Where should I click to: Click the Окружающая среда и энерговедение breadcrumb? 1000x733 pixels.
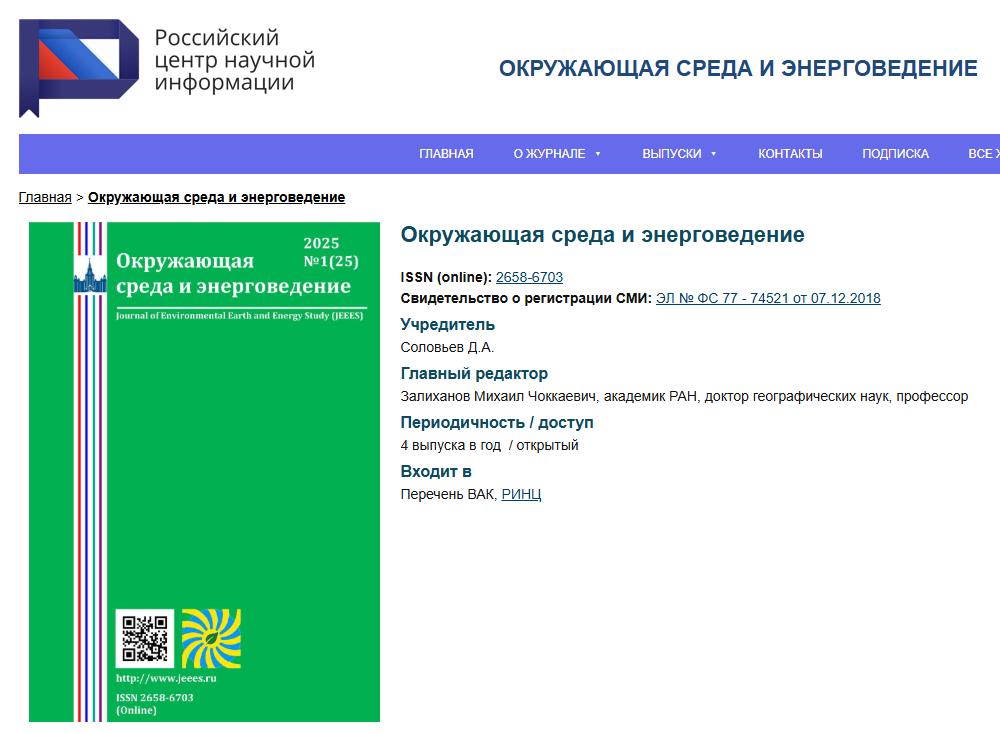click(x=216, y=197)
